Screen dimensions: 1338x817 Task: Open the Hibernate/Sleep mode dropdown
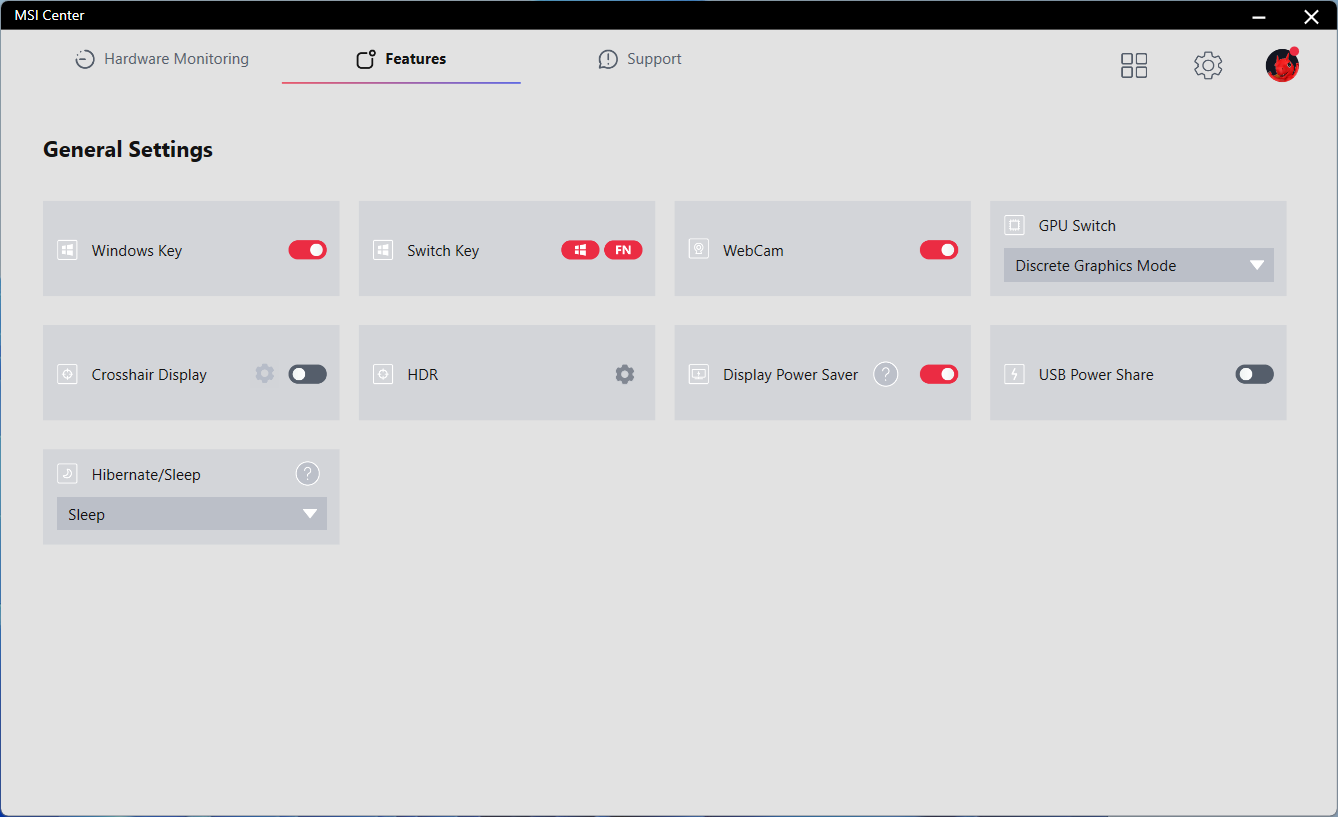[x=192, y=514]
